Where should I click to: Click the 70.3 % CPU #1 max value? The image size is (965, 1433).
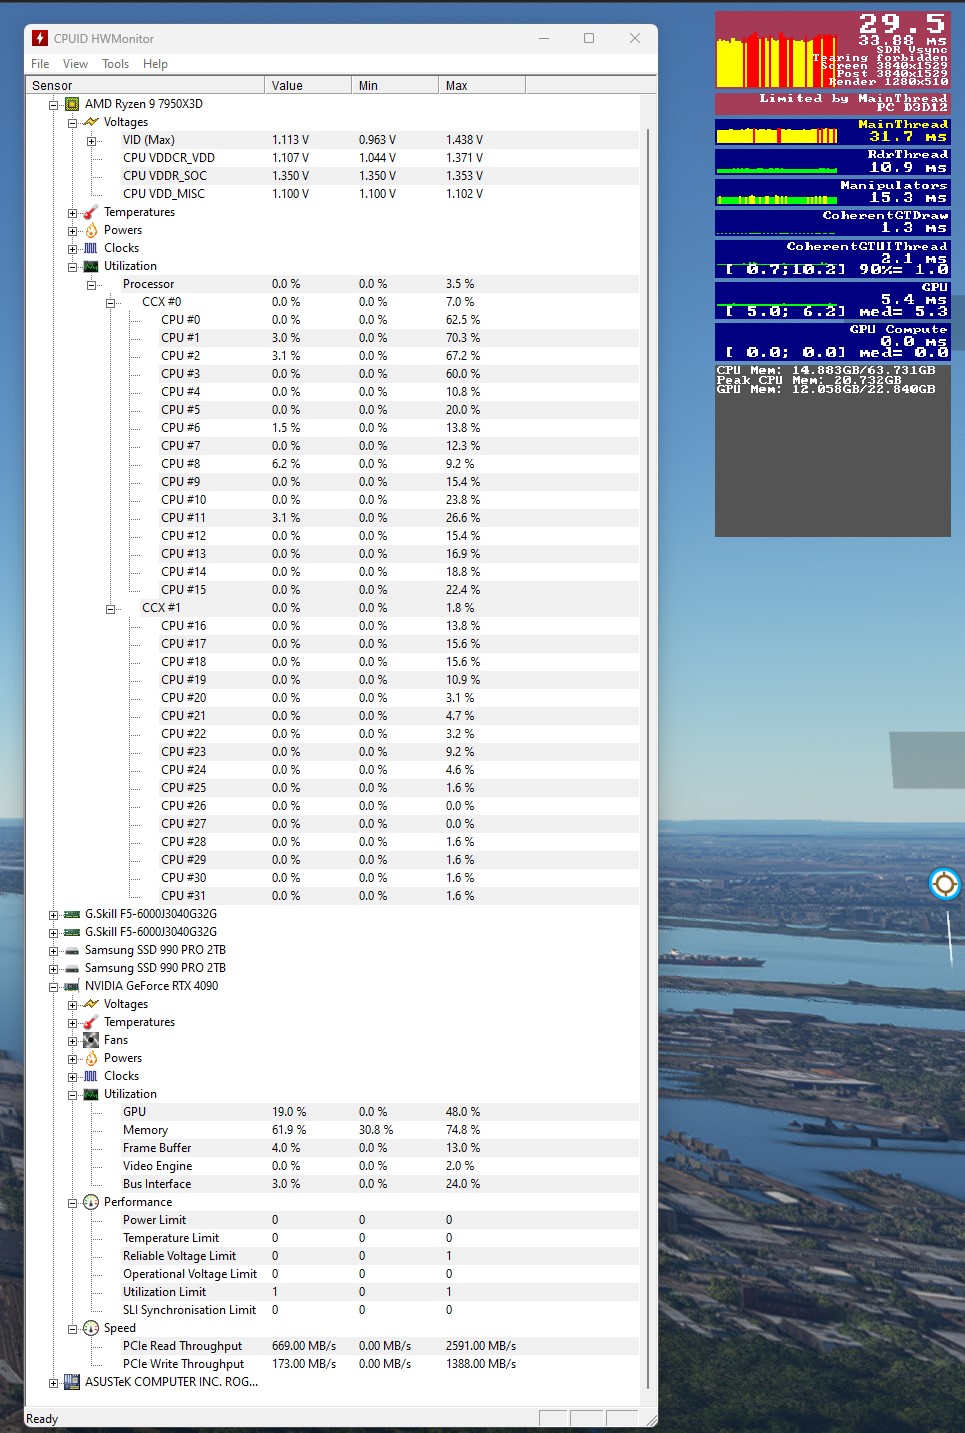[x=463, y=338]
